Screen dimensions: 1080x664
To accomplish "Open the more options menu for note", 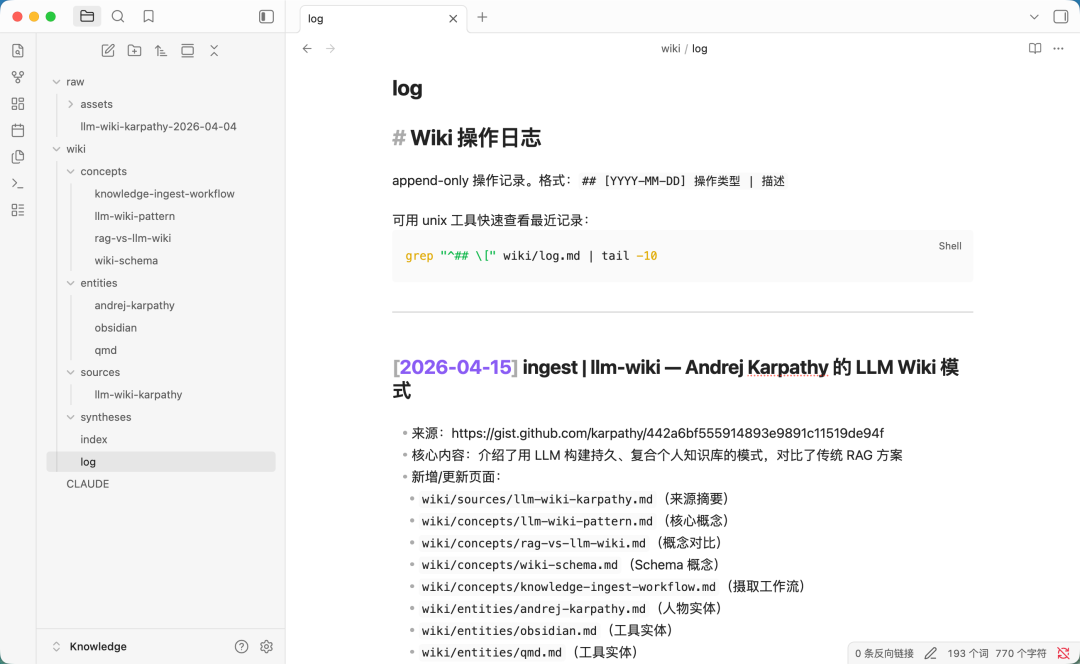I will pos(1058,48).
